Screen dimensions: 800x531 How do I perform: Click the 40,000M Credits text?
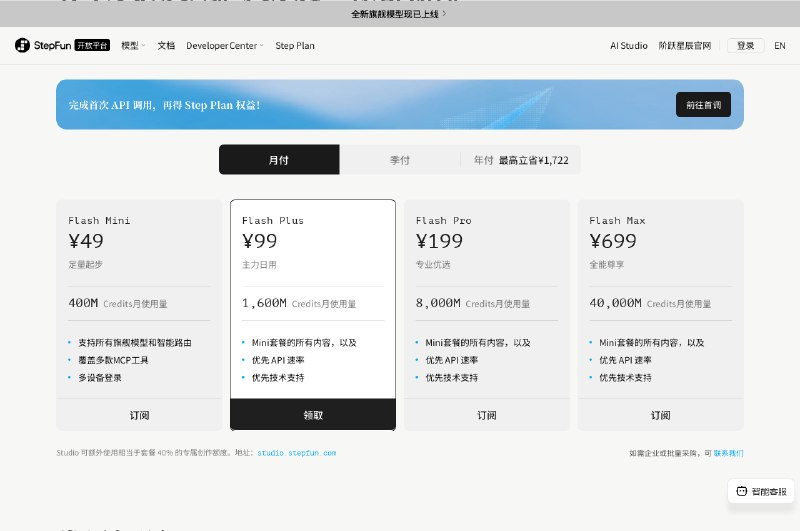(650, 303)
